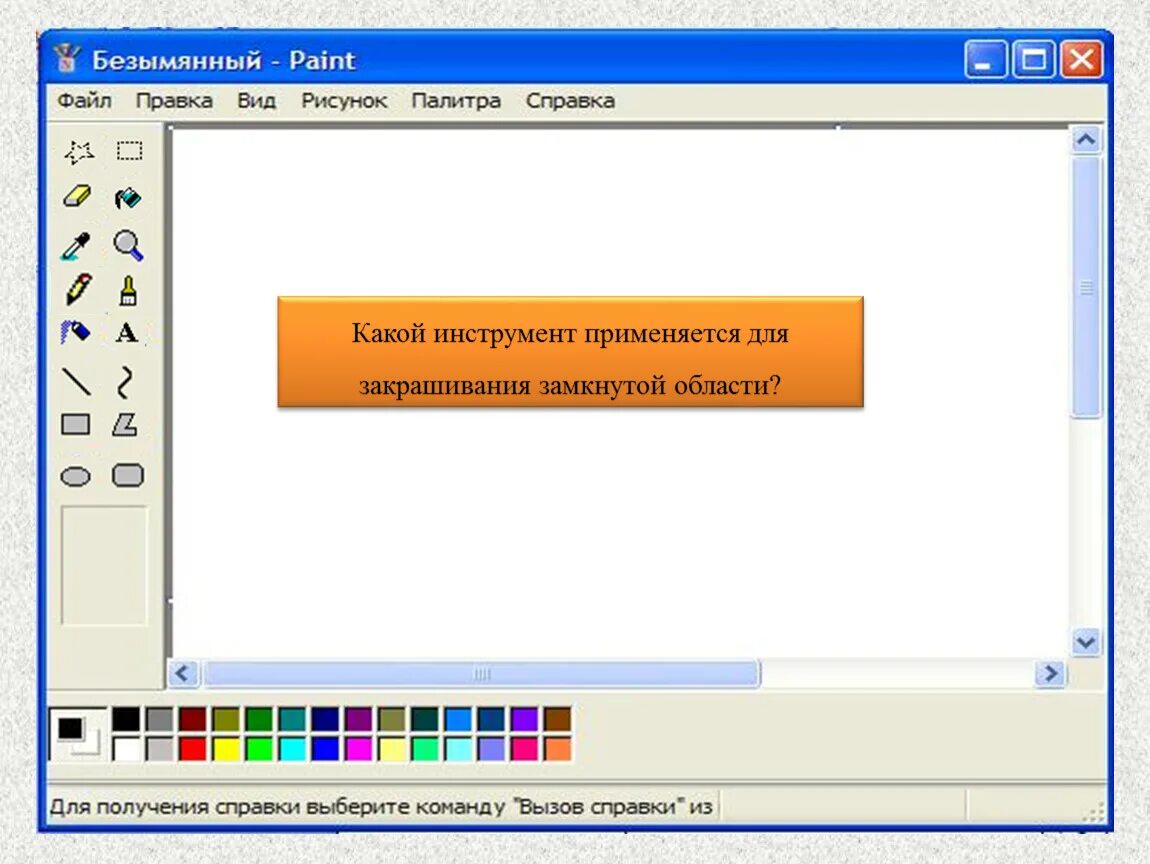This screenshot has width=1150, height=864.
Task: Select the Rectangle shape tool
Action: pos(76,425)
